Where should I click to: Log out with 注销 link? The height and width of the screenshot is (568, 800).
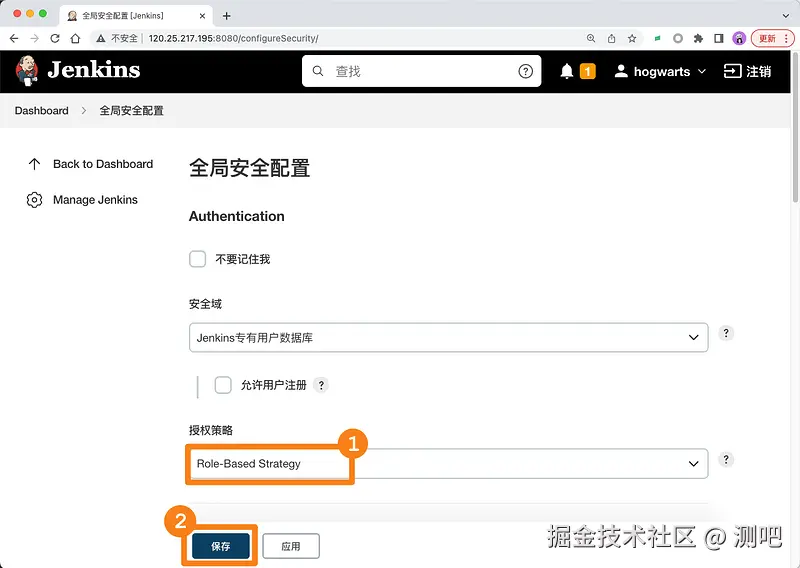(x=747, y=71)
